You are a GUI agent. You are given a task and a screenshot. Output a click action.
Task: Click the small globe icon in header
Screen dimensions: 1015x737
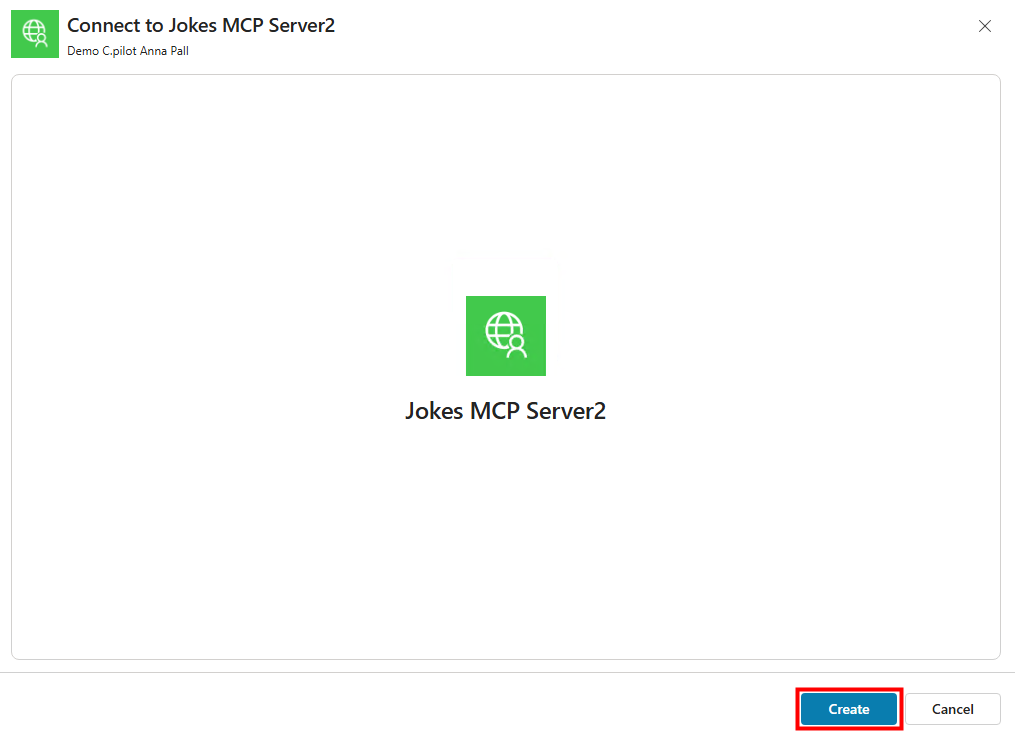click(x=35, y=34)
